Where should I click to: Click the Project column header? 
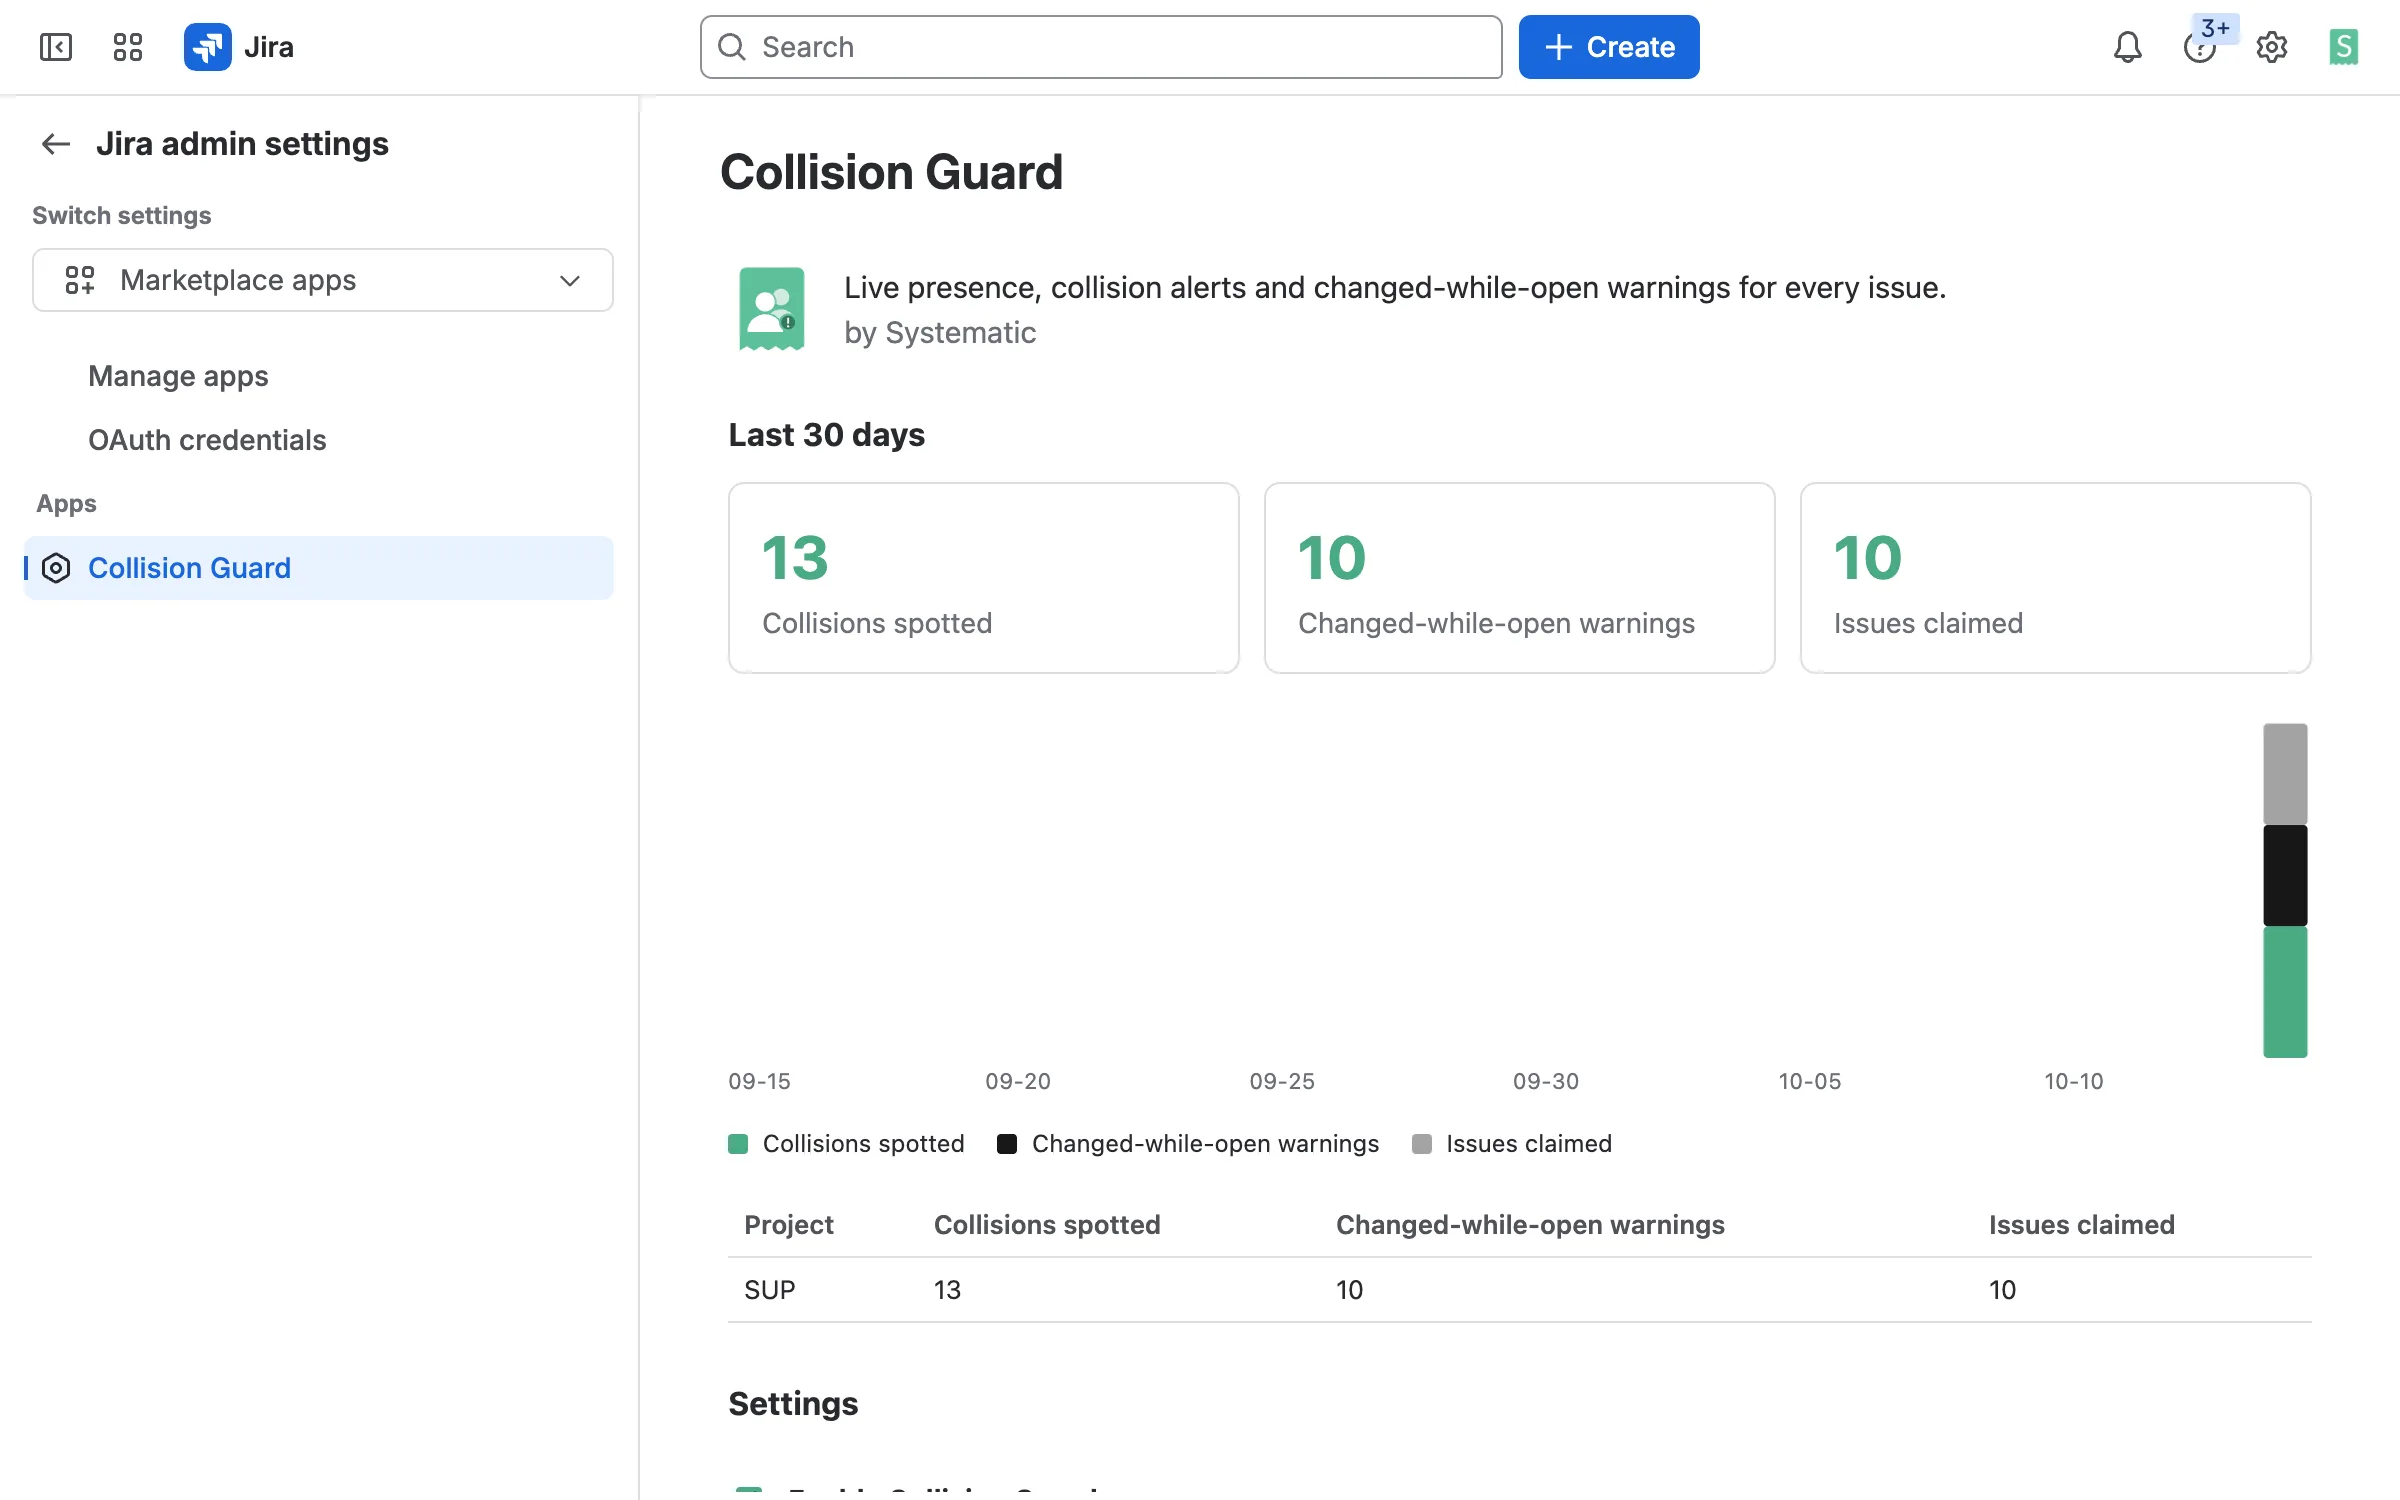(788, 1225)
